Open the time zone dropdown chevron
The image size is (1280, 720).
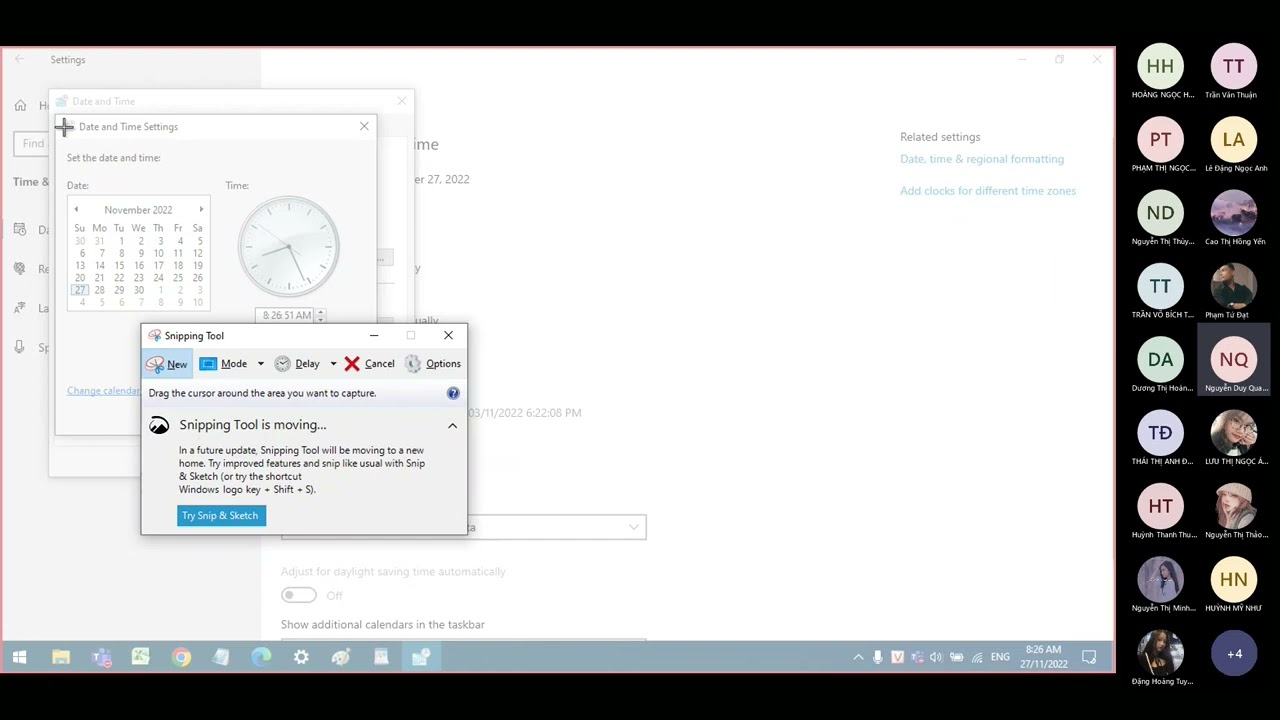point(634,527)
